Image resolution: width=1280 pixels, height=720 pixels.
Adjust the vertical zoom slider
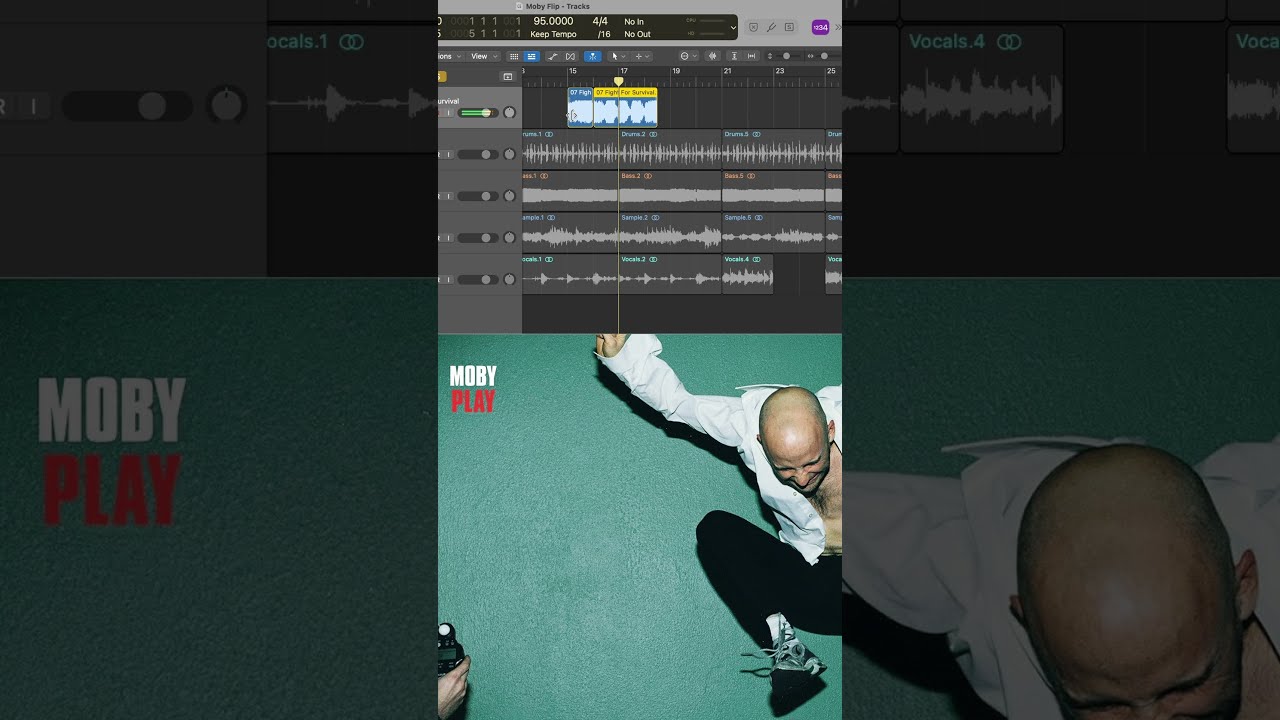point(786,56)
